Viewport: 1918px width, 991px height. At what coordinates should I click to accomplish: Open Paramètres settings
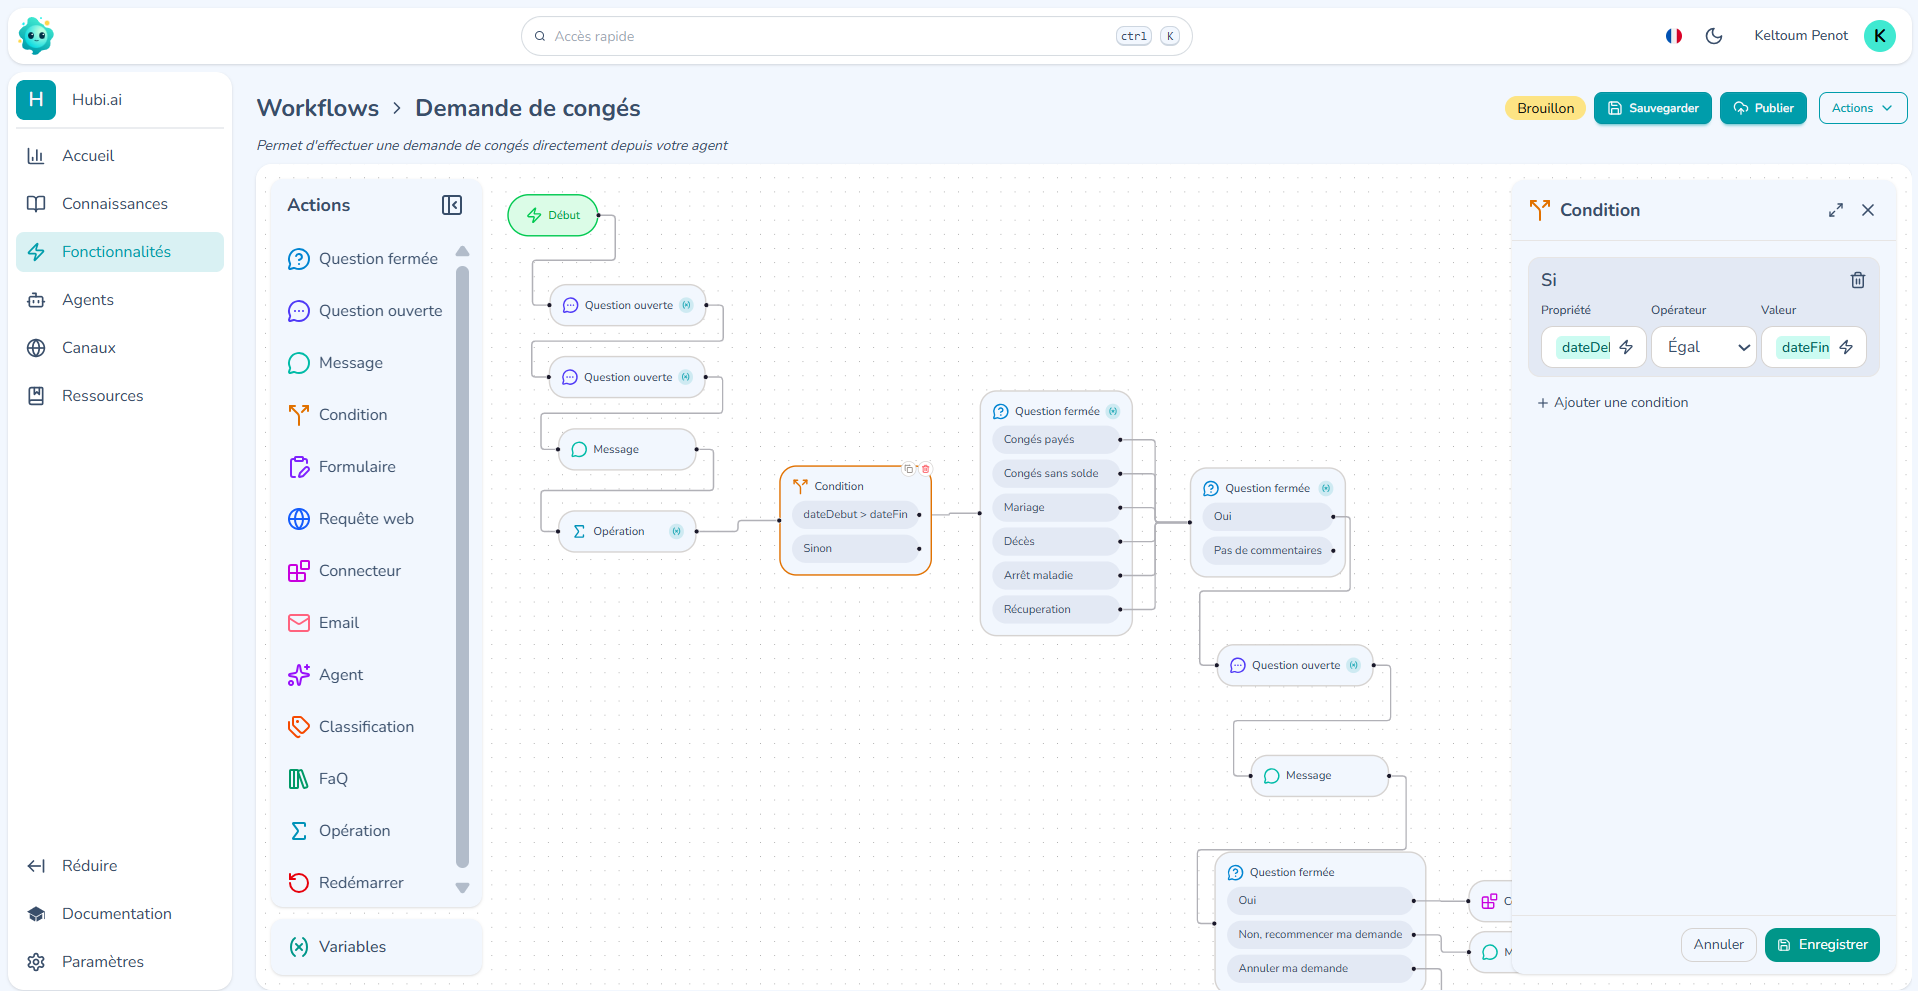point(120,962)
